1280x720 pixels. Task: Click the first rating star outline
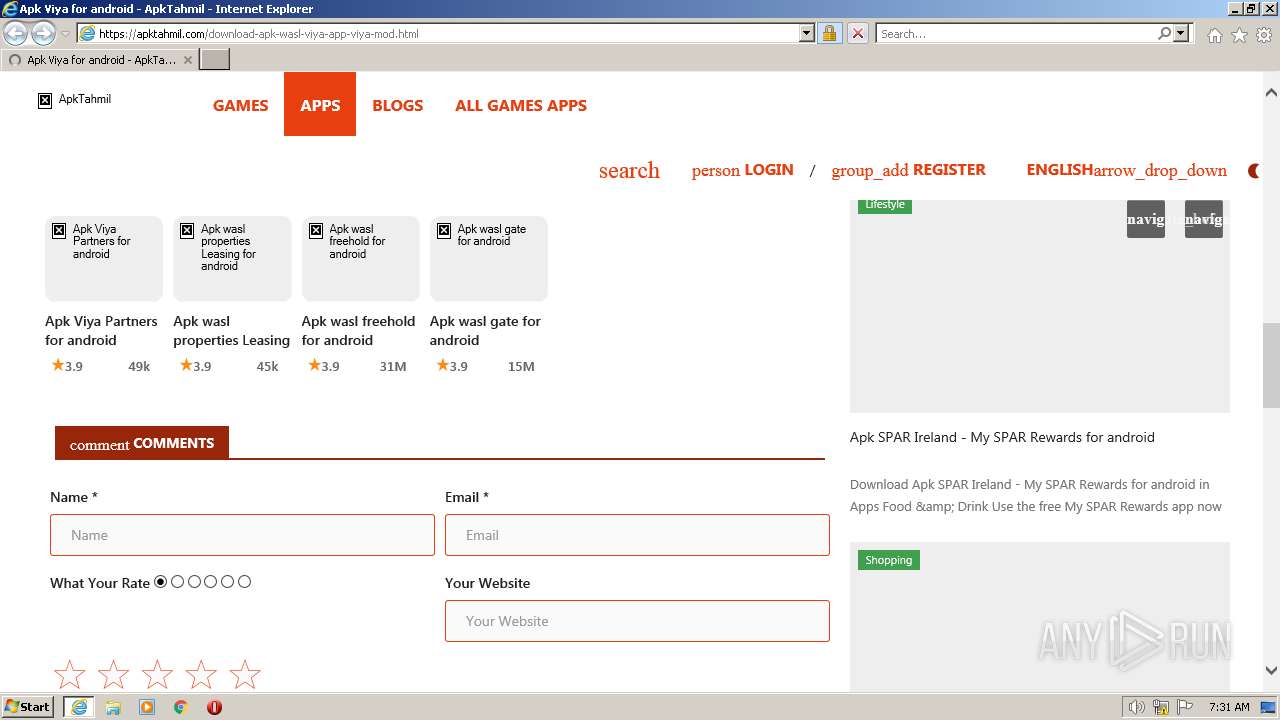pyautogui.click(x=69, y=675)
